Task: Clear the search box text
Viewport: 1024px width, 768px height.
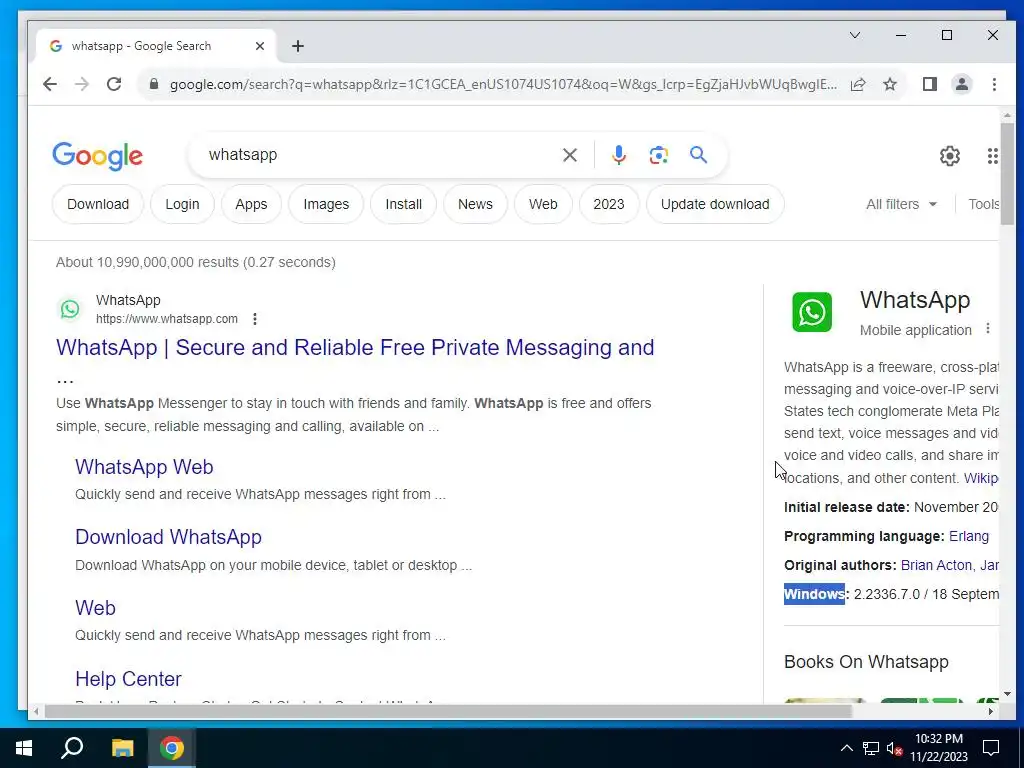Action: (x=569, y=155)
